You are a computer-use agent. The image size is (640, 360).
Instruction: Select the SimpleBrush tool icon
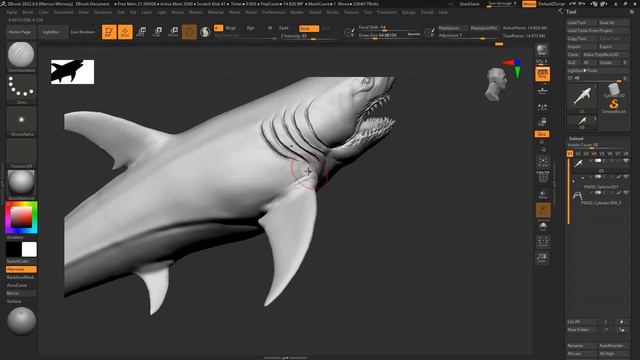[x=614, y=106]
